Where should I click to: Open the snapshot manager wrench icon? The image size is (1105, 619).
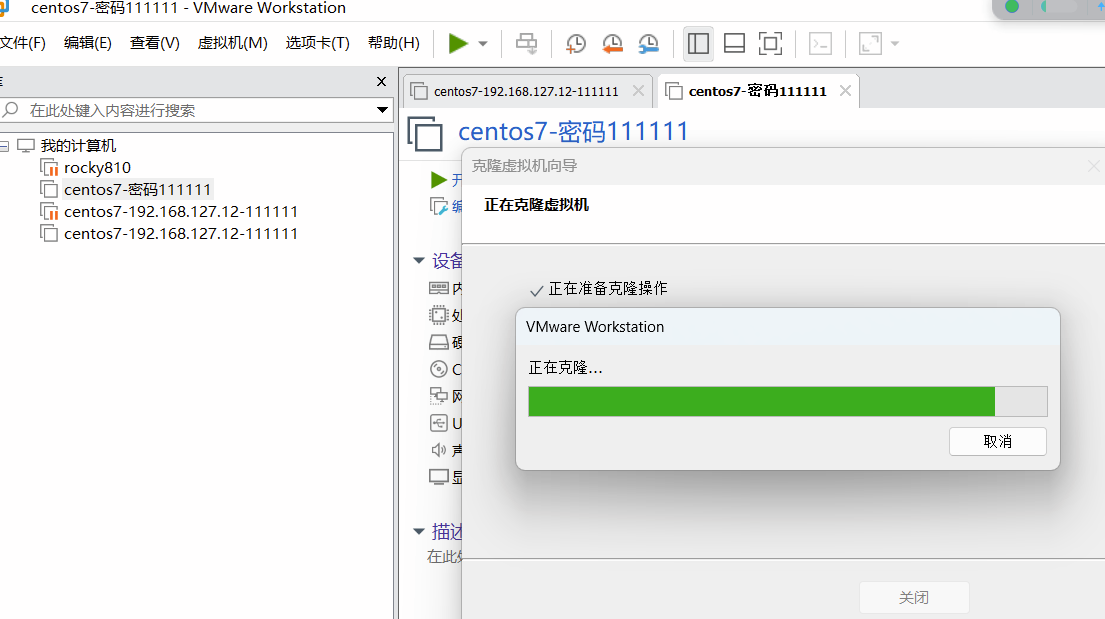coord(648,44)
